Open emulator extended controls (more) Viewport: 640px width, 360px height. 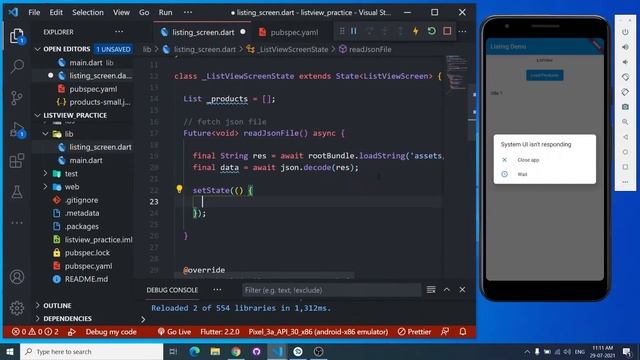625,182
